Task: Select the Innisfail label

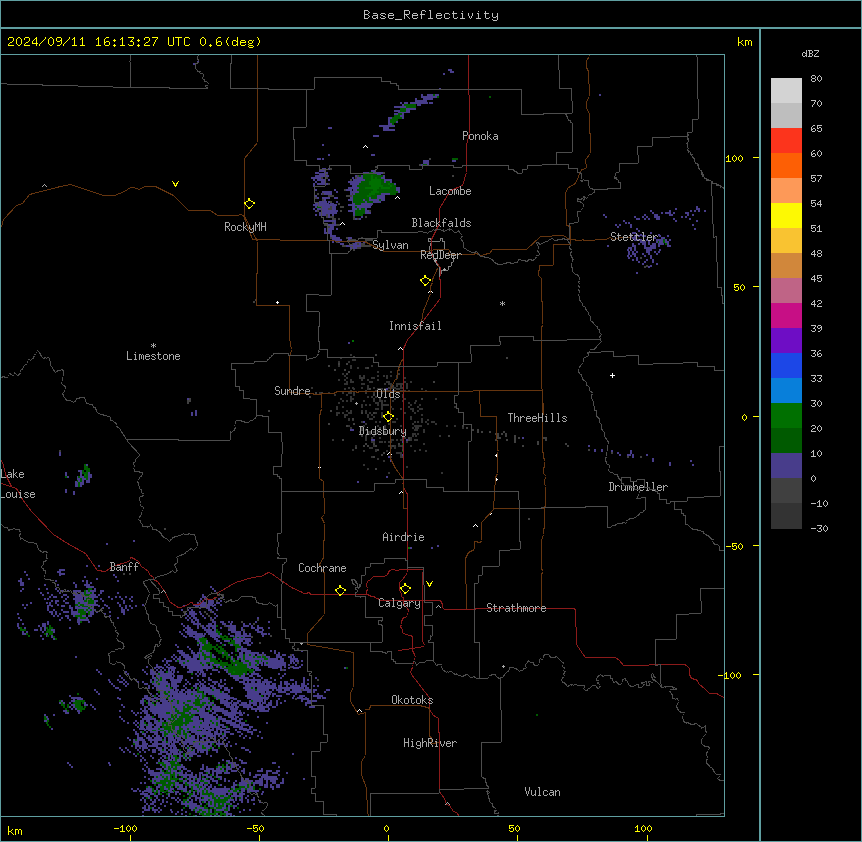Action: coord(415,326)
